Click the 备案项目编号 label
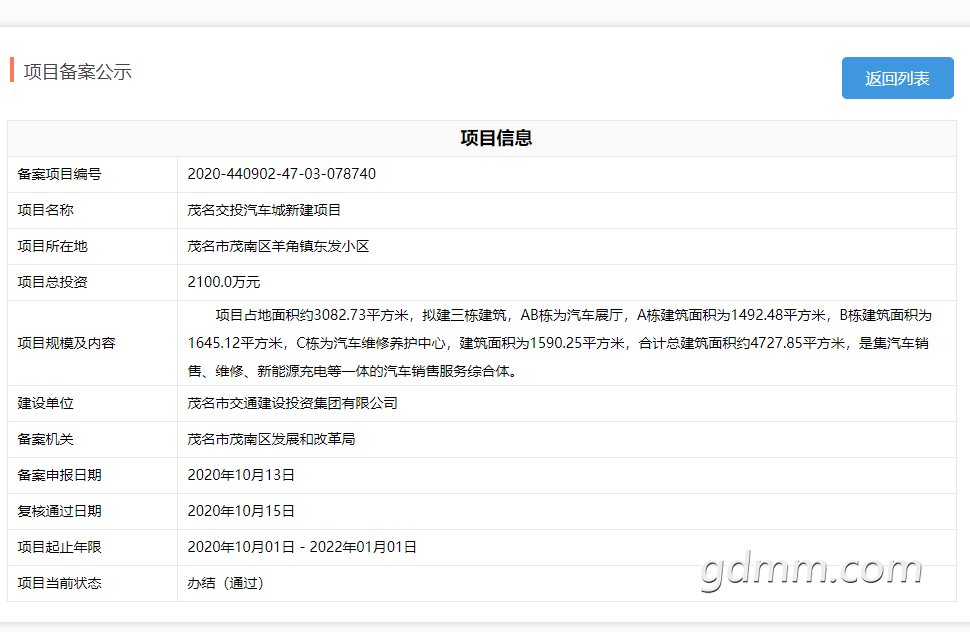 (x=59, y=174)
